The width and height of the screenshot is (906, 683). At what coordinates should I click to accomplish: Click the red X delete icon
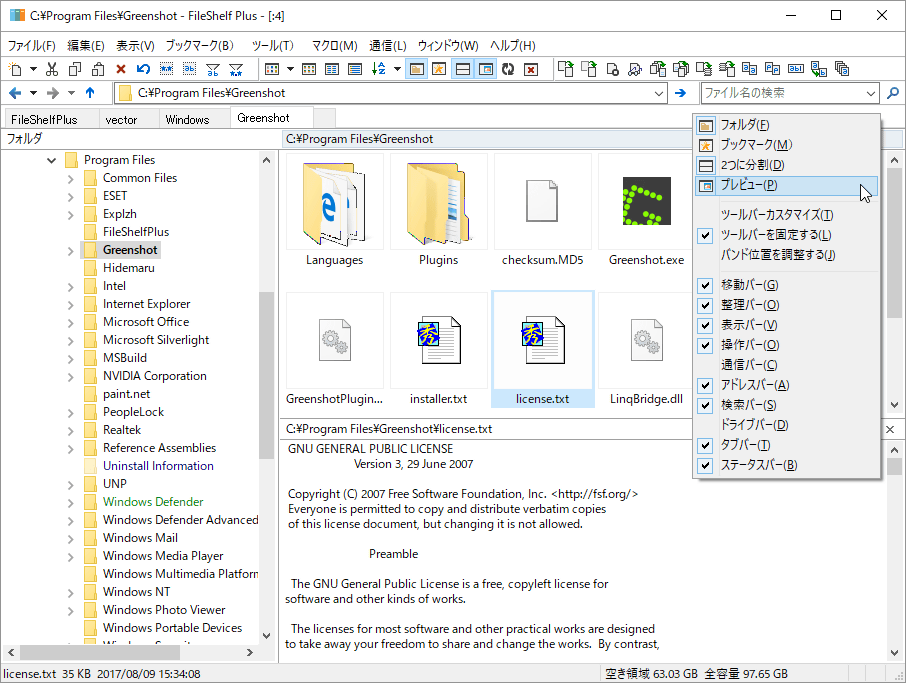[x=121, y=69]
